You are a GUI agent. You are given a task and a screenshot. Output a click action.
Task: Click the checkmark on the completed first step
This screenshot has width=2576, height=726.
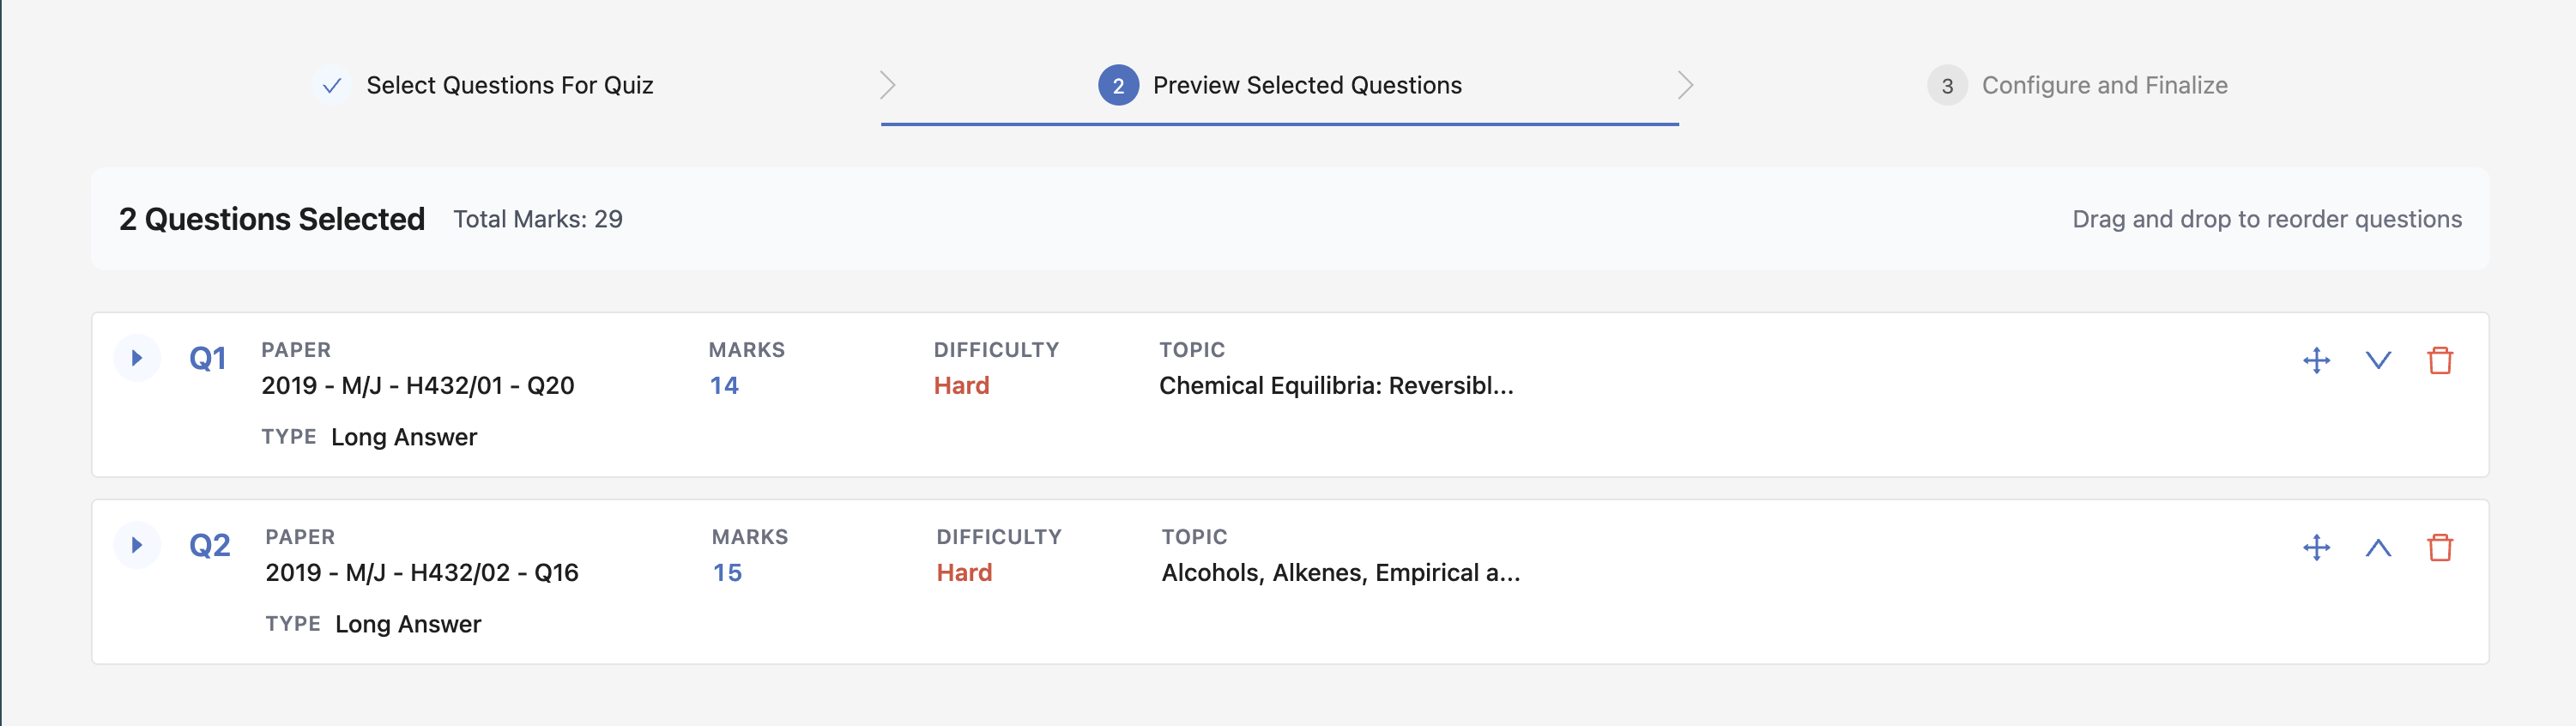pyautogui.click(x=331, y=85)
